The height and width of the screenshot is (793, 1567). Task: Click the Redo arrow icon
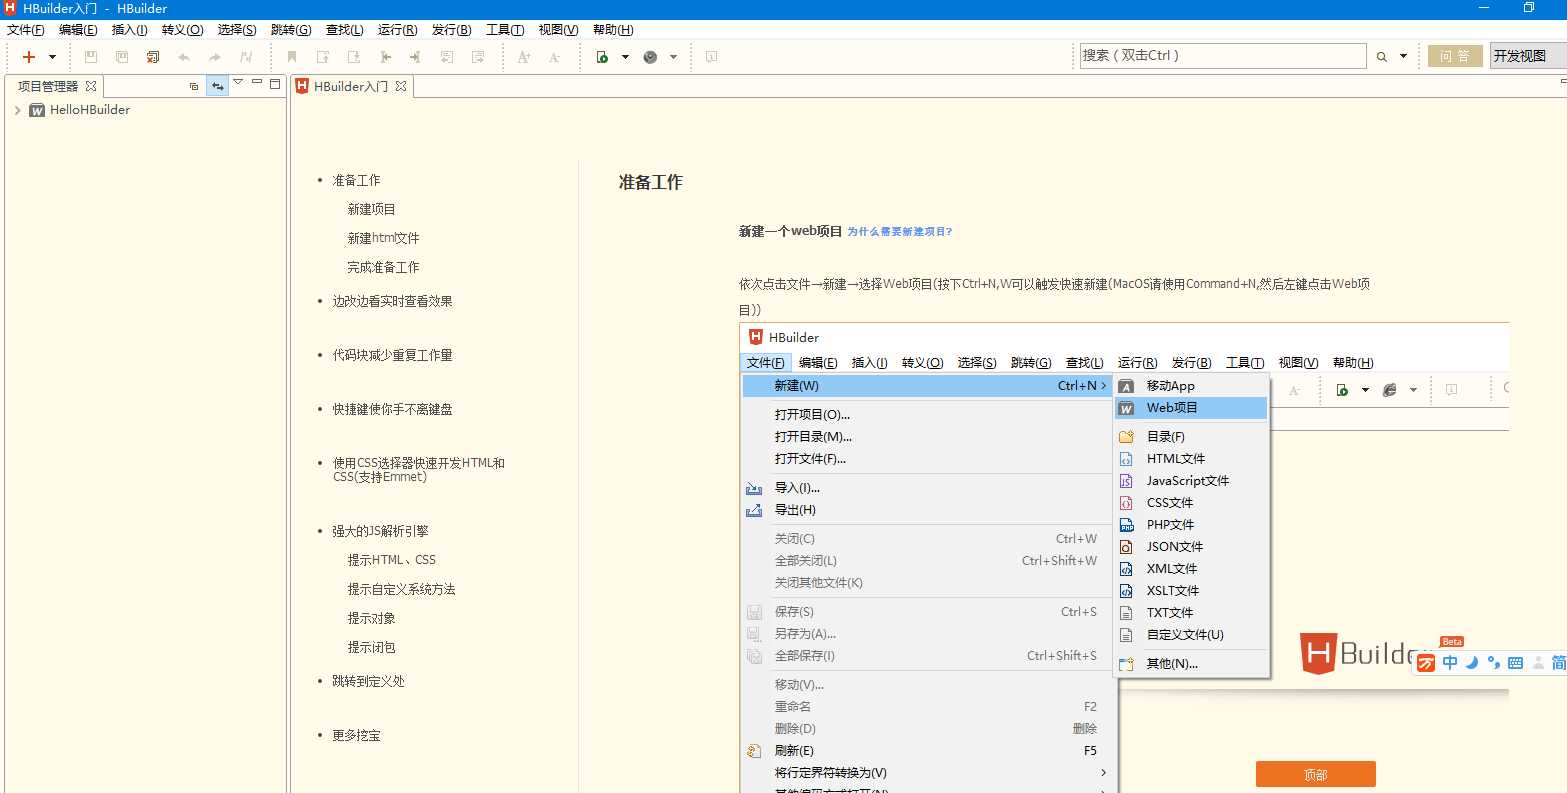(213, 57)
